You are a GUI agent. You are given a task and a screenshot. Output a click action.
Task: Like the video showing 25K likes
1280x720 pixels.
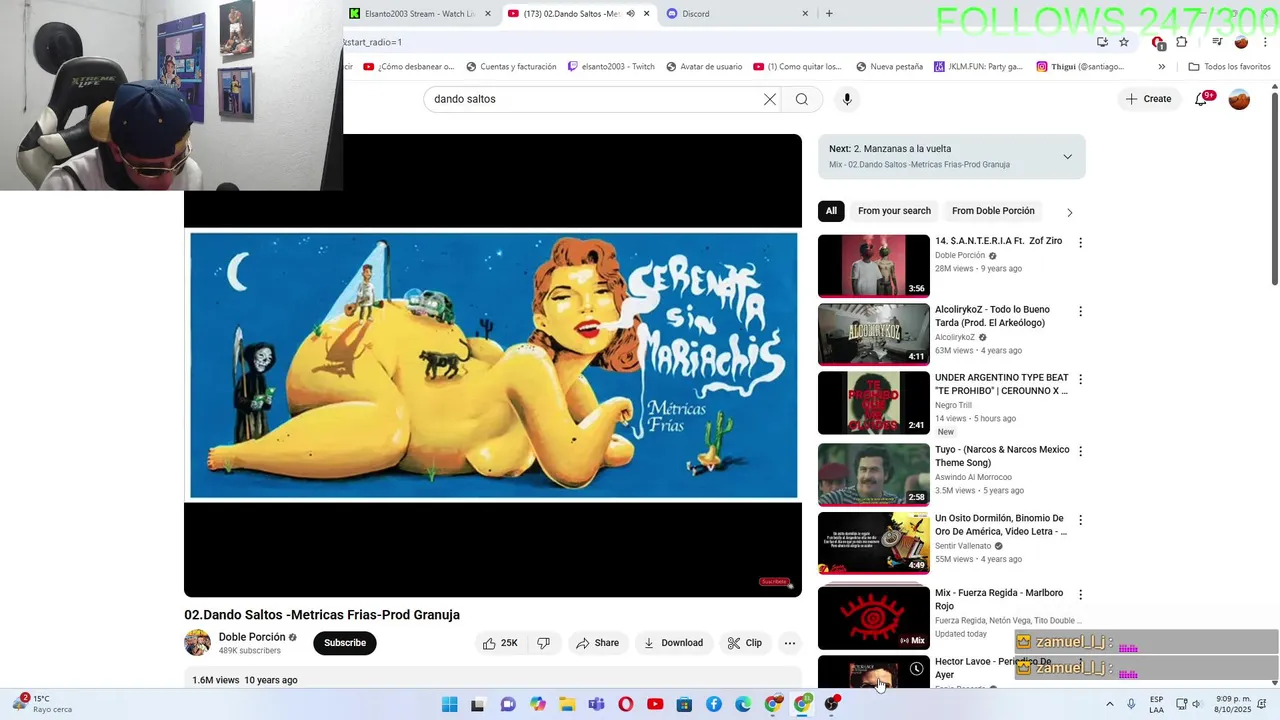click(500, 643)
